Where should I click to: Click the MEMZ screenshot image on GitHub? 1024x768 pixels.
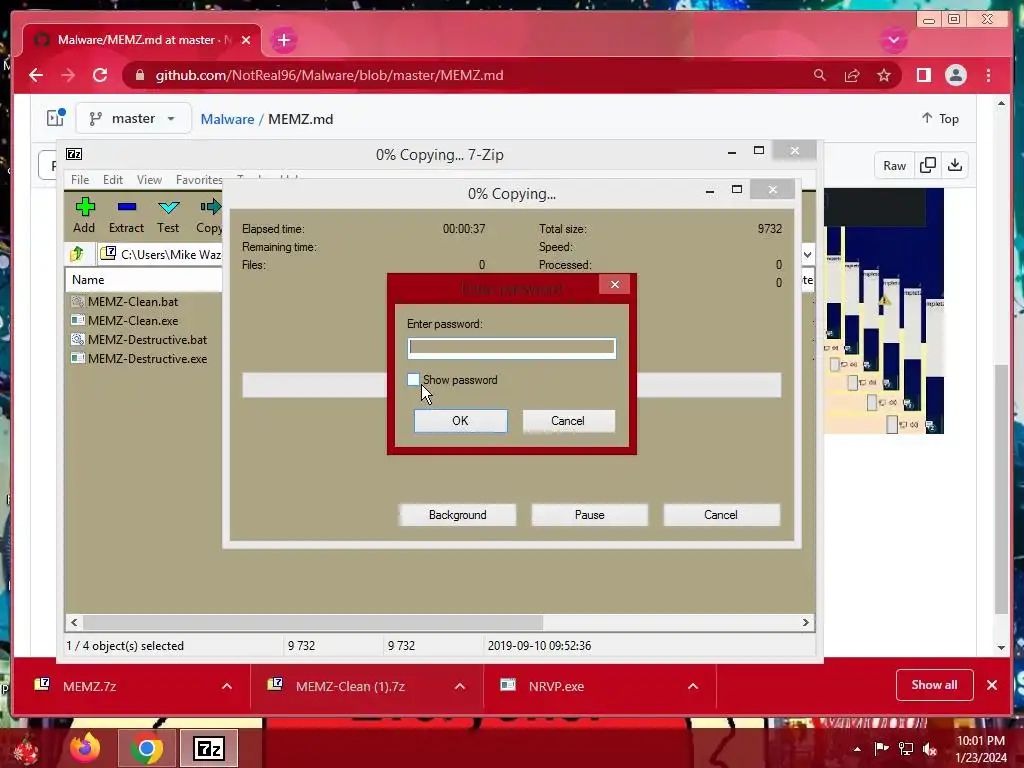884,311
